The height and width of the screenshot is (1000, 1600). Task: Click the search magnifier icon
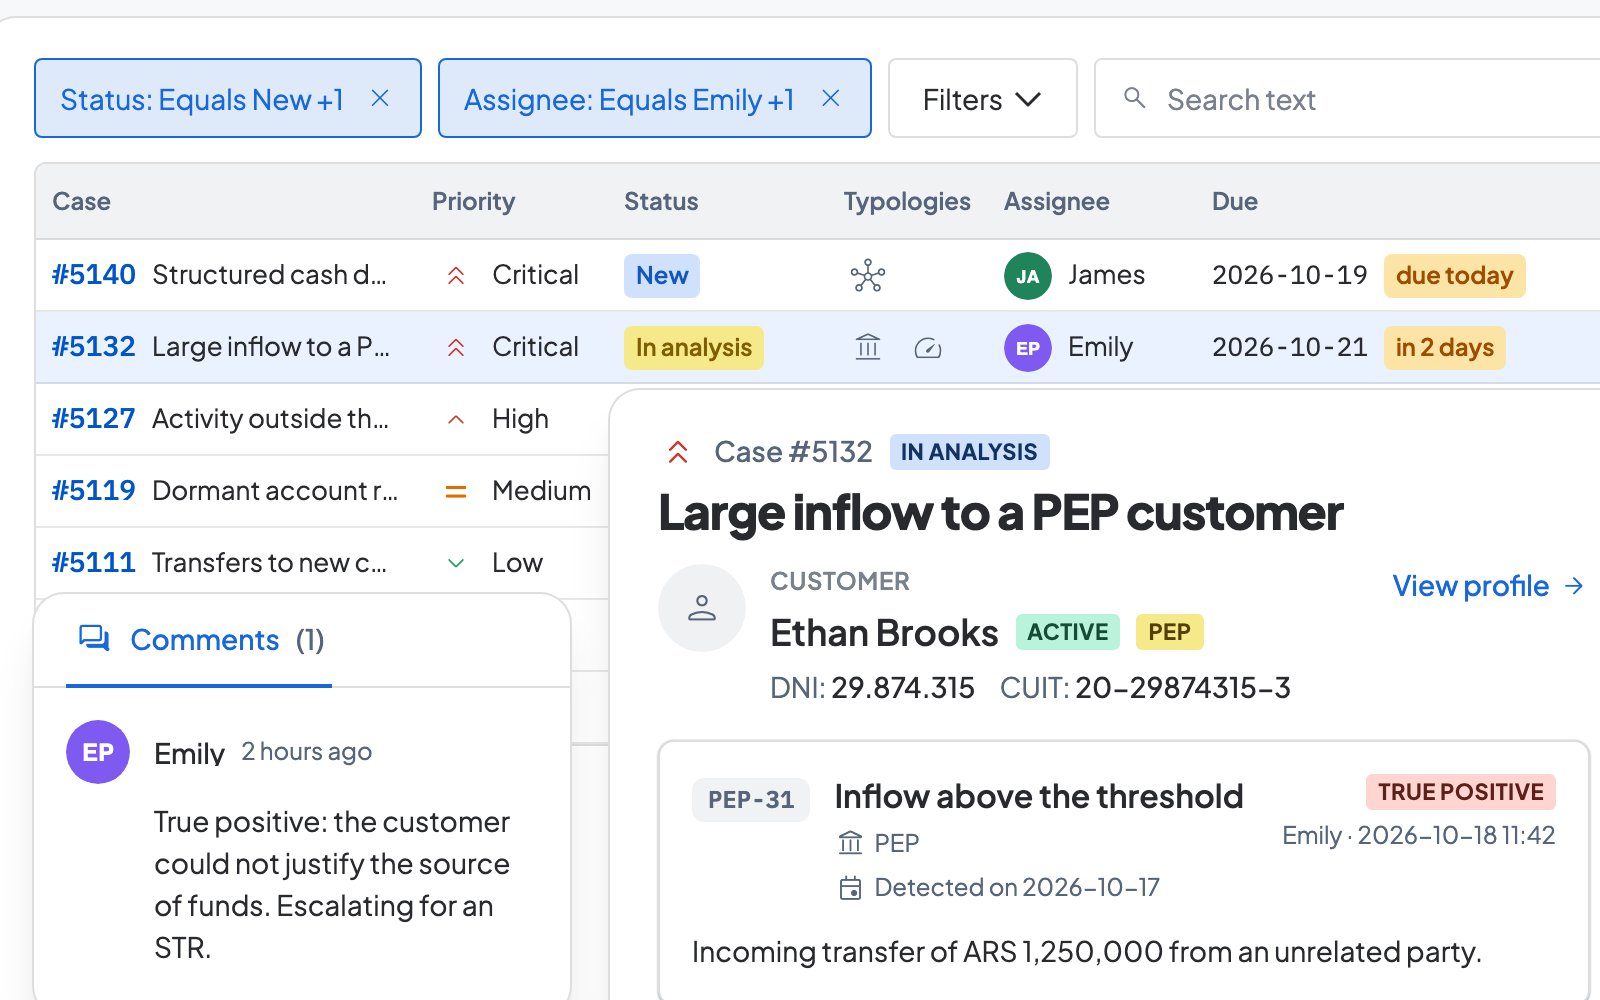pos(1134,98)
